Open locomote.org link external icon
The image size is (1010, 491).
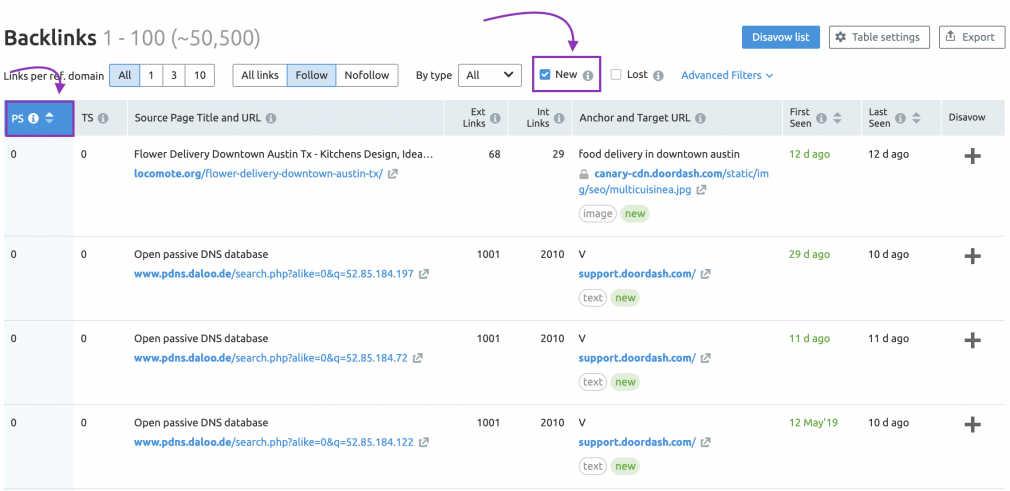click(393, 174)
